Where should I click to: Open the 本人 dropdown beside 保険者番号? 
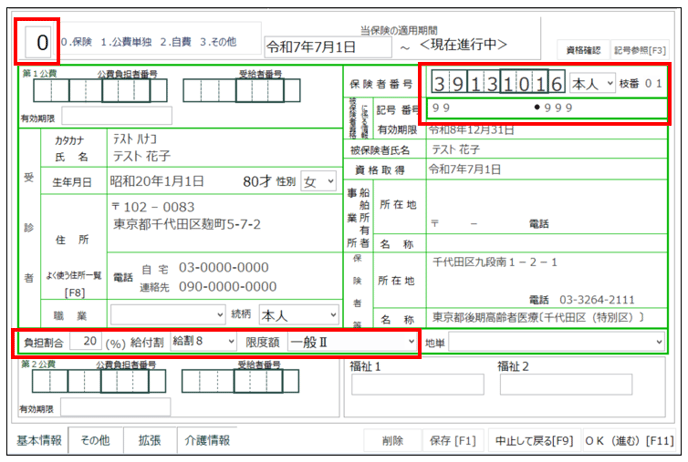click(x=596, y=84)
